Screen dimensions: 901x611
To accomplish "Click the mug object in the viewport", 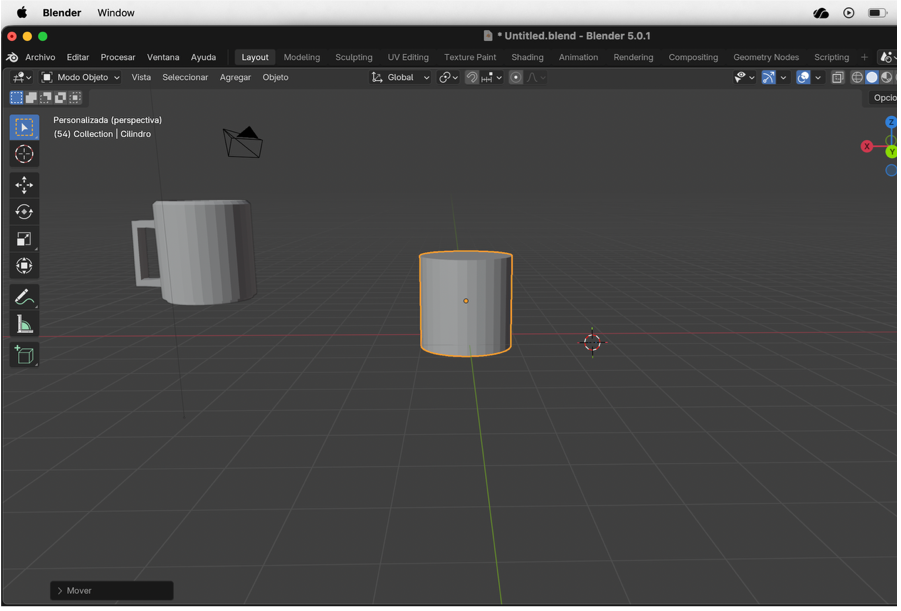I will tap(205, 250).
